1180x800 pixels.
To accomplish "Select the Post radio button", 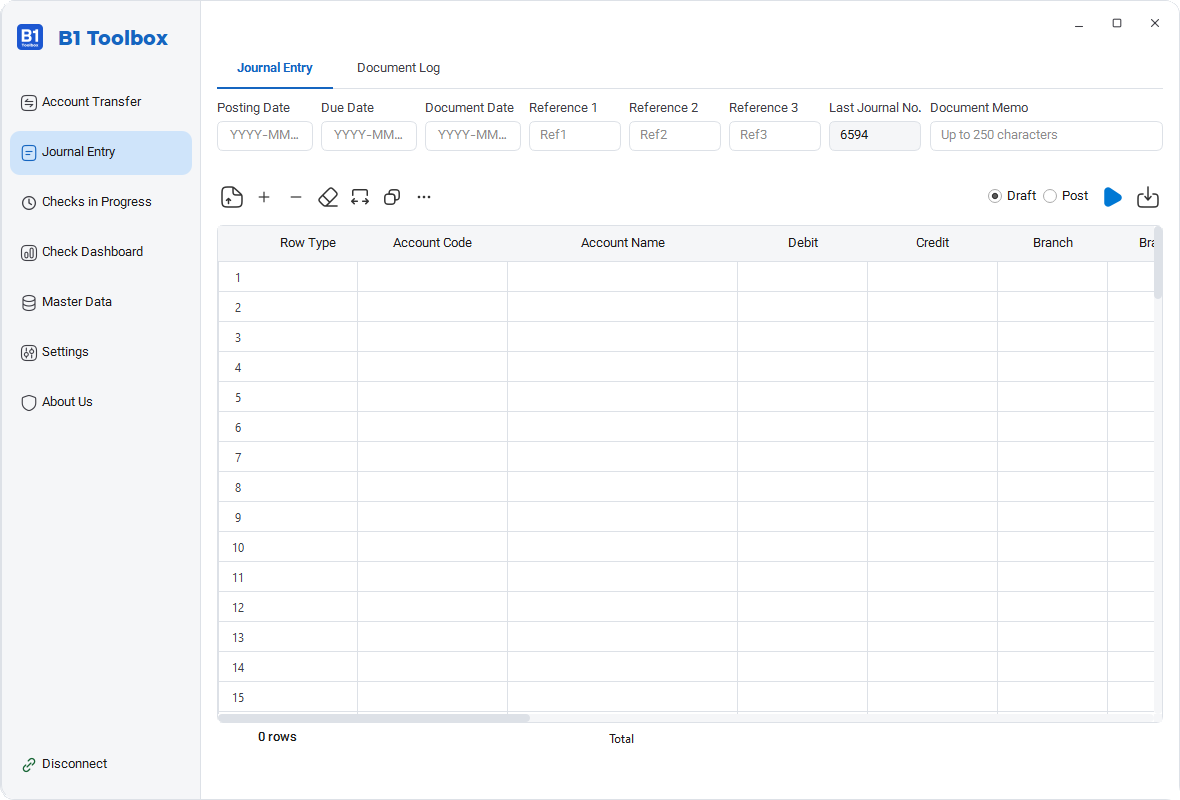I will pos(1050,196).
